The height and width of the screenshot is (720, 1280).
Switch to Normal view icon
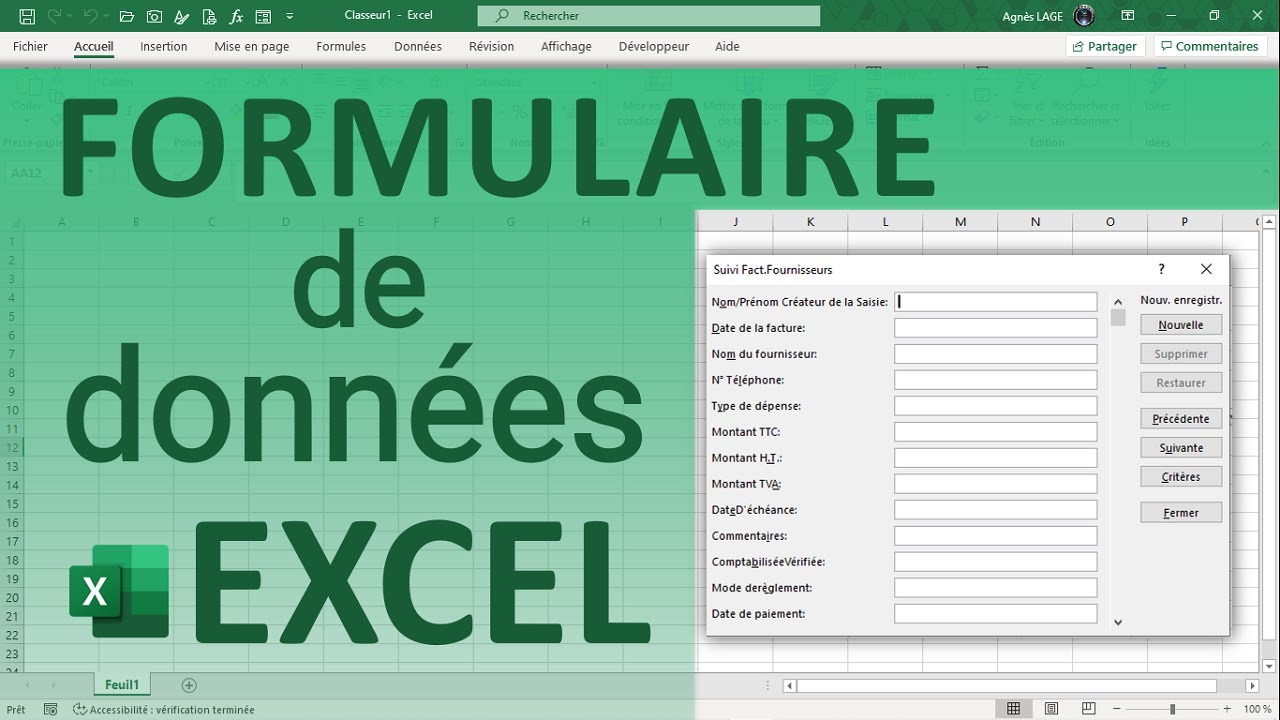(x=1013, y=709)
